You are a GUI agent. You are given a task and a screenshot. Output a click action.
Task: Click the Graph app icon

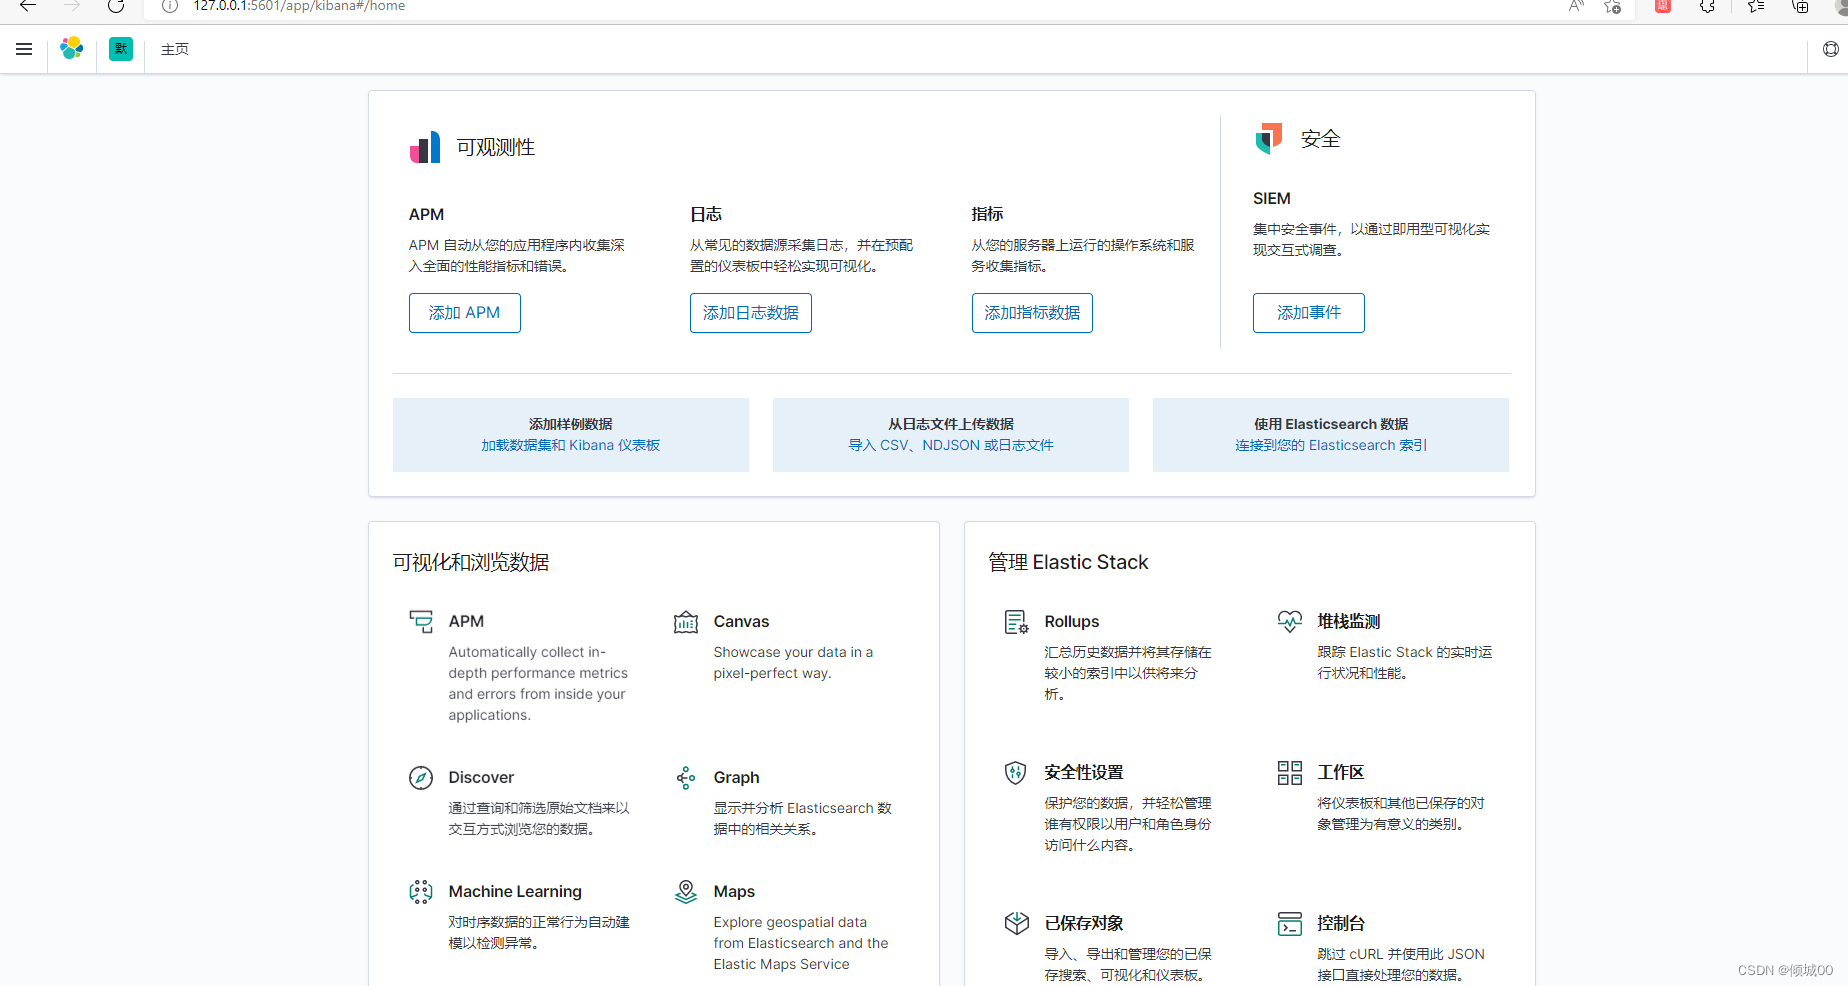coord(686,778)
